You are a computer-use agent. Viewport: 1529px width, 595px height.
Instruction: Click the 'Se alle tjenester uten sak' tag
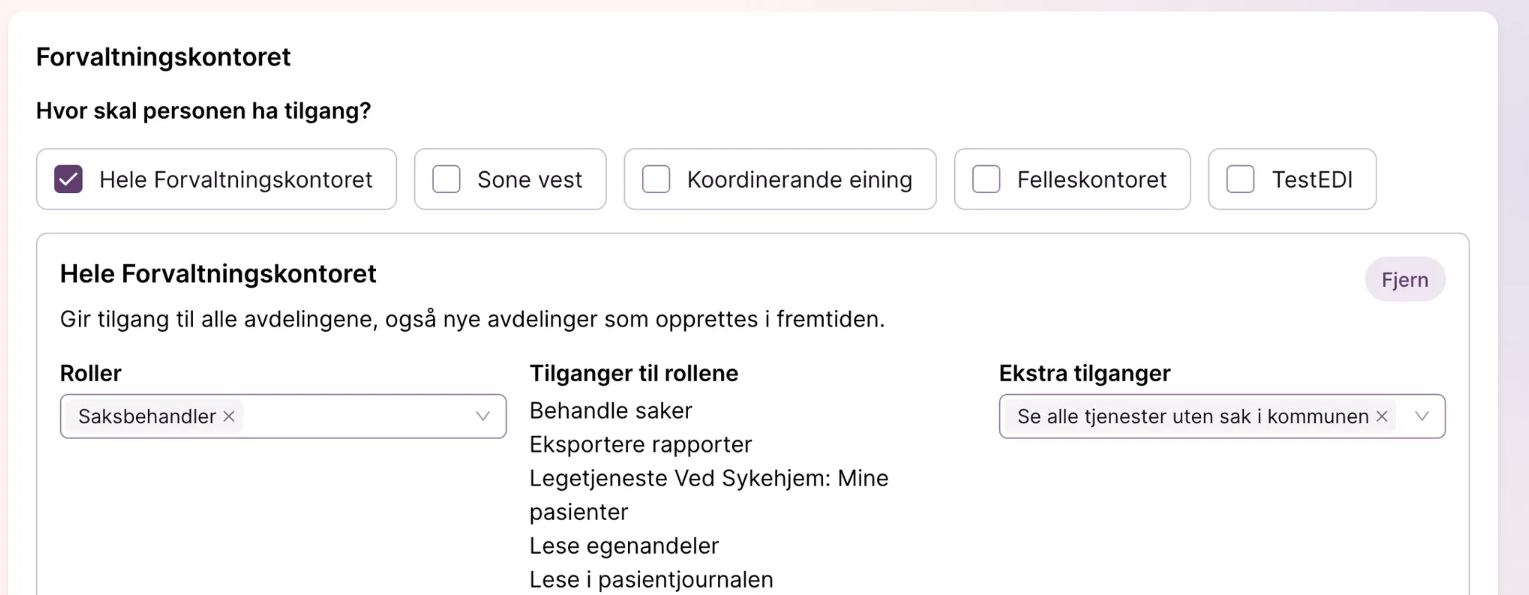pos(1192,417)
